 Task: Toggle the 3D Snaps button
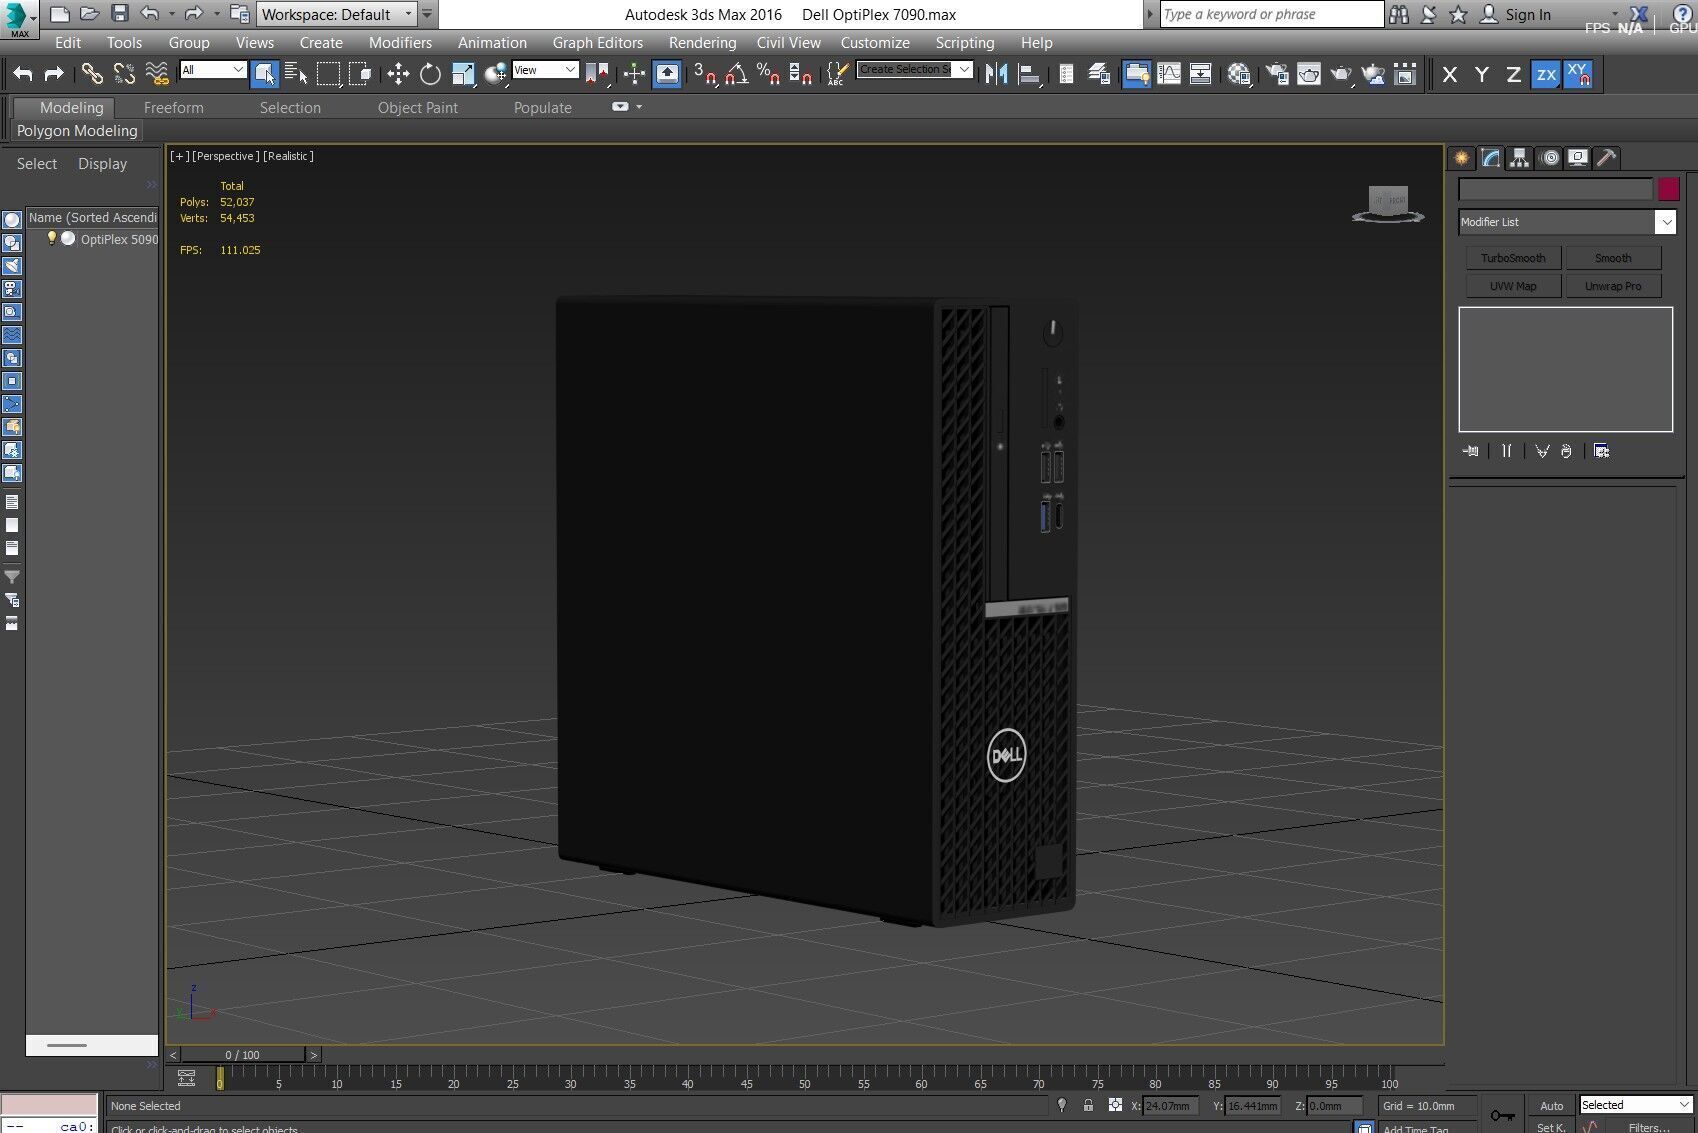coord(705,73)
